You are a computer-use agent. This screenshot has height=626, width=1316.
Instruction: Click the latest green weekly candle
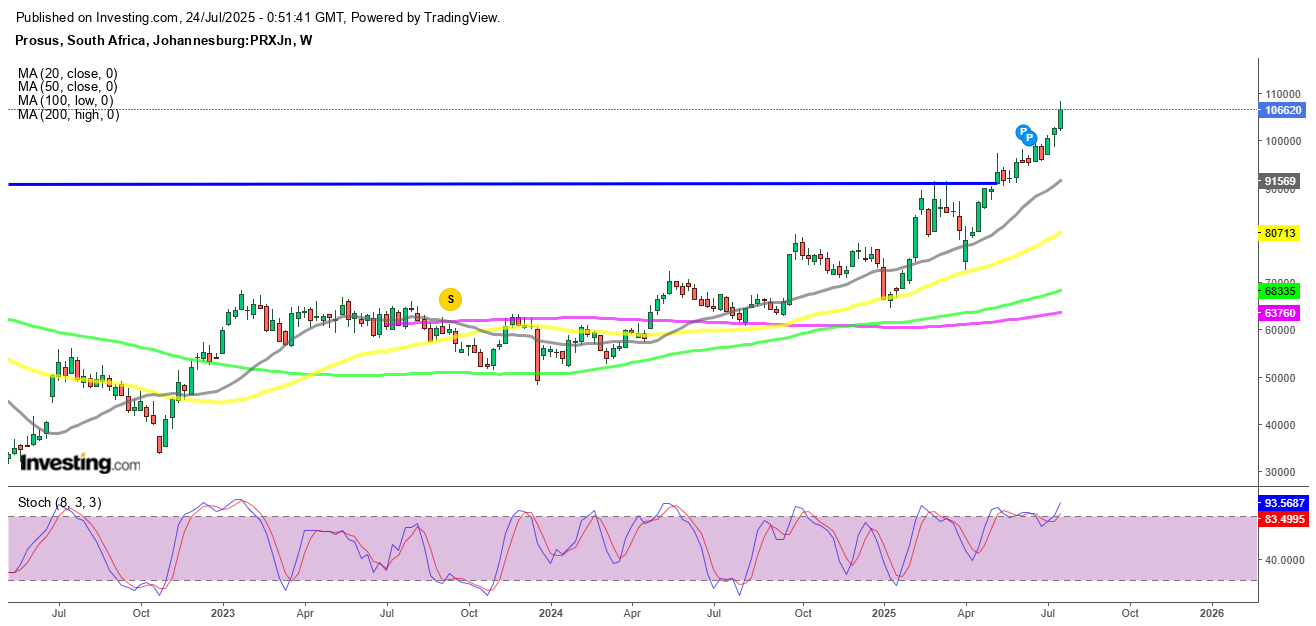tap(1060, 118)
